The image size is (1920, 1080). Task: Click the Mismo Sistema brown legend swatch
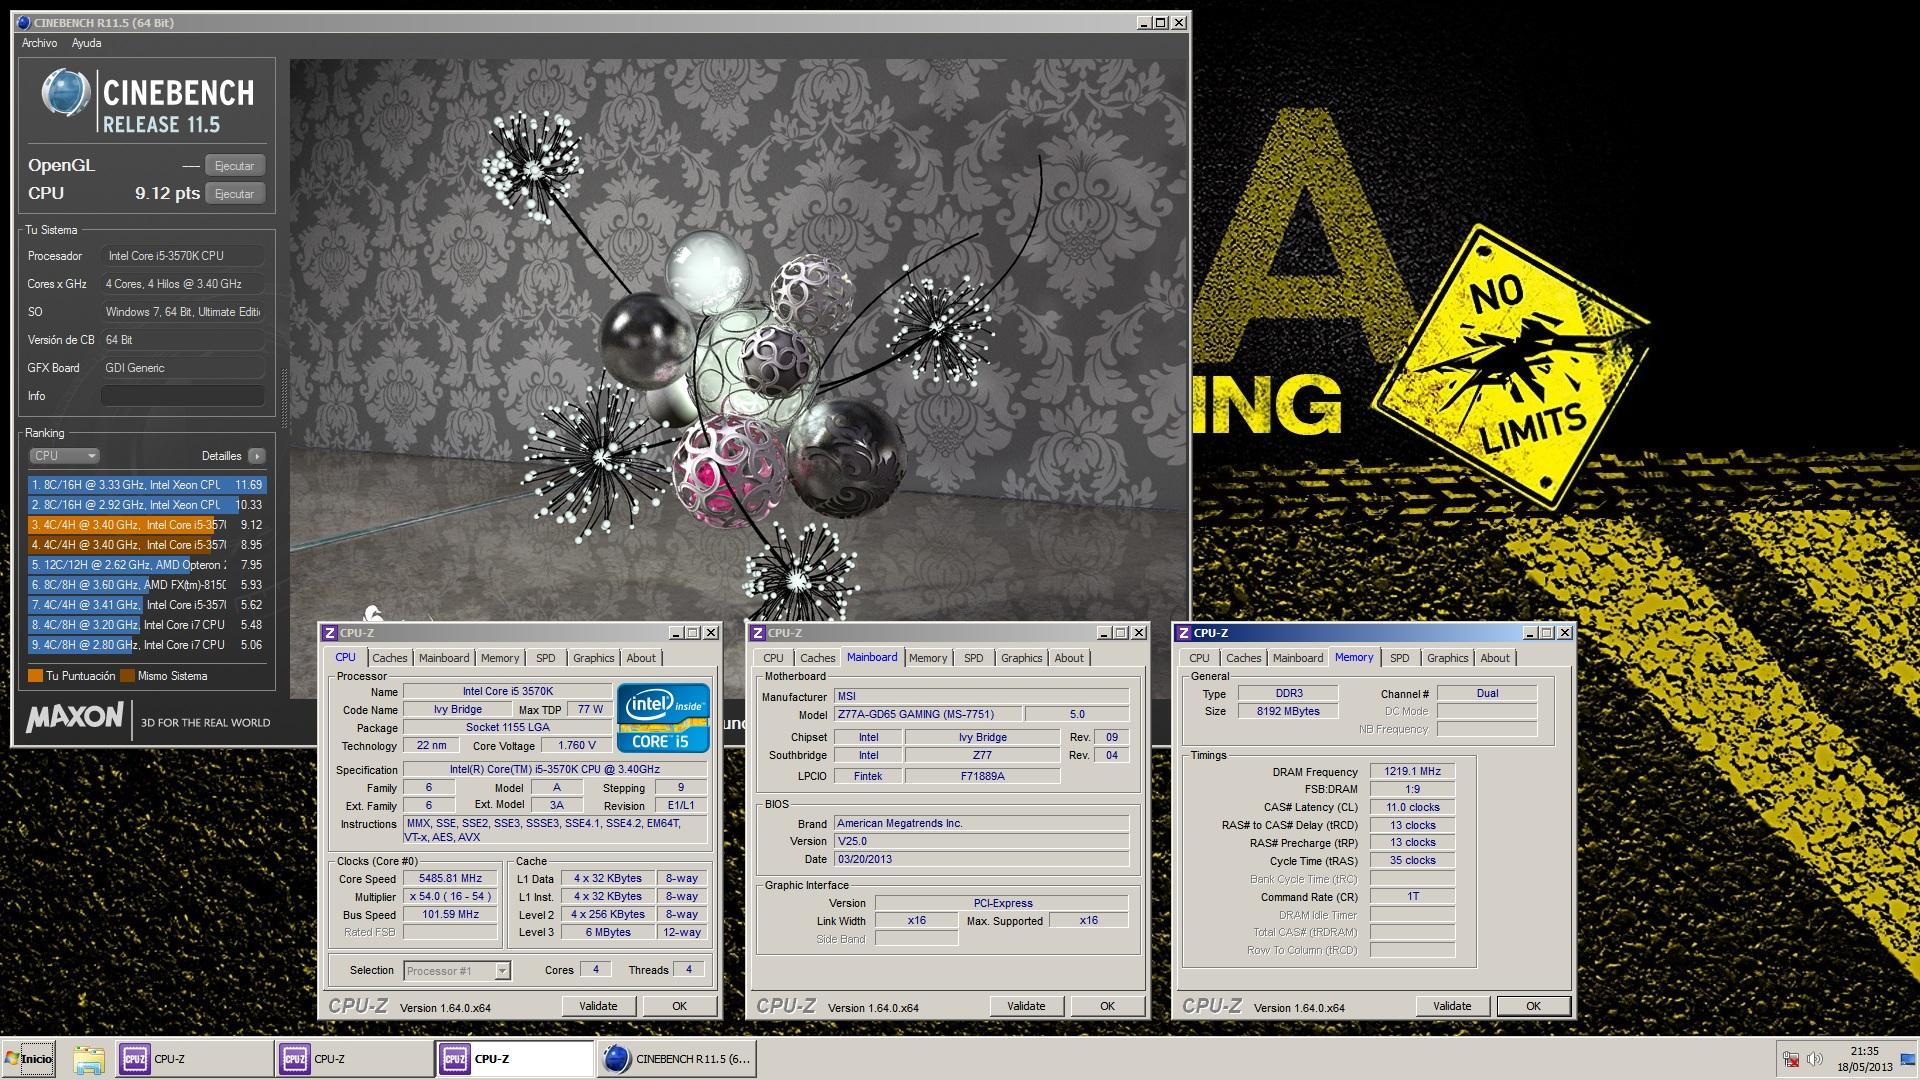127,676
